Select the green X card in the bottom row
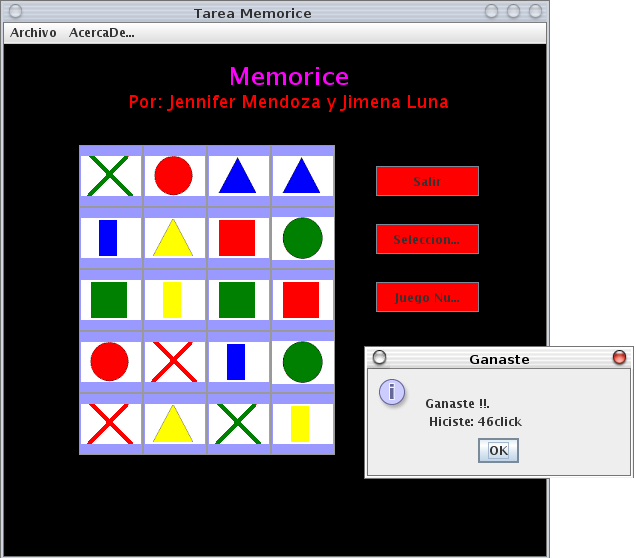The image size is (636, 558). (x=239, y=424)
